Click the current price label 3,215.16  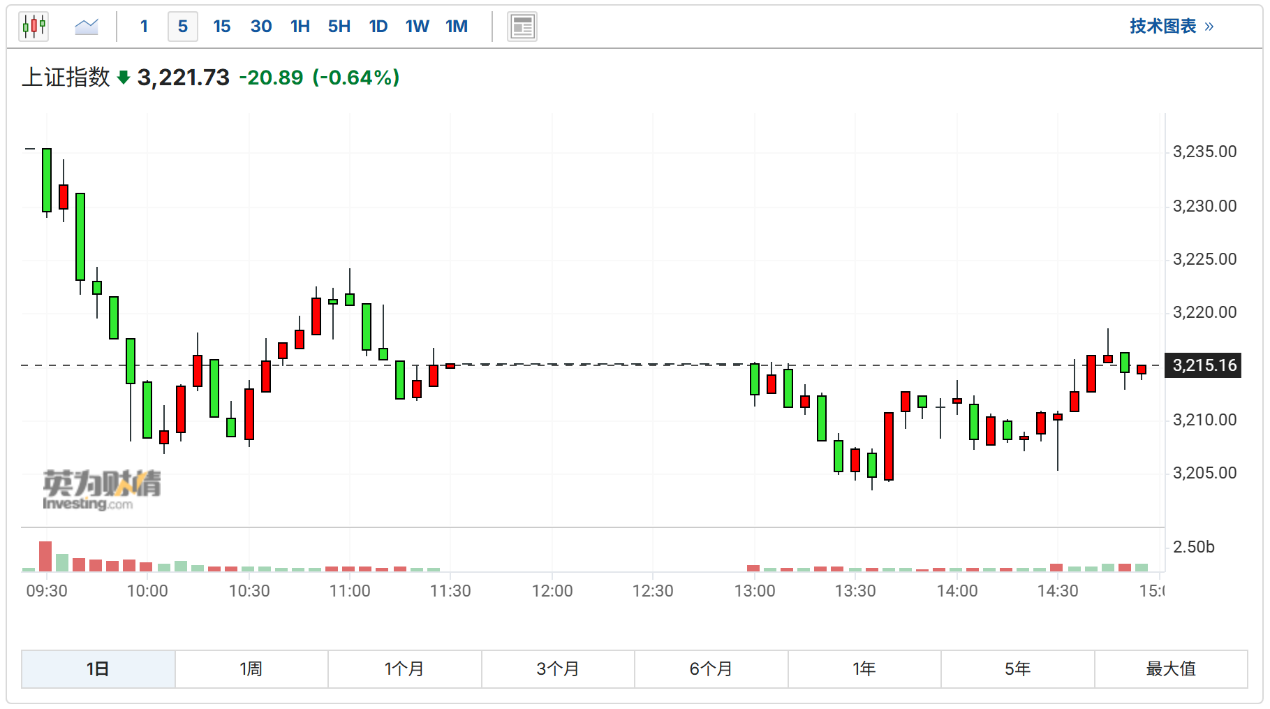tap(1204, 365)
